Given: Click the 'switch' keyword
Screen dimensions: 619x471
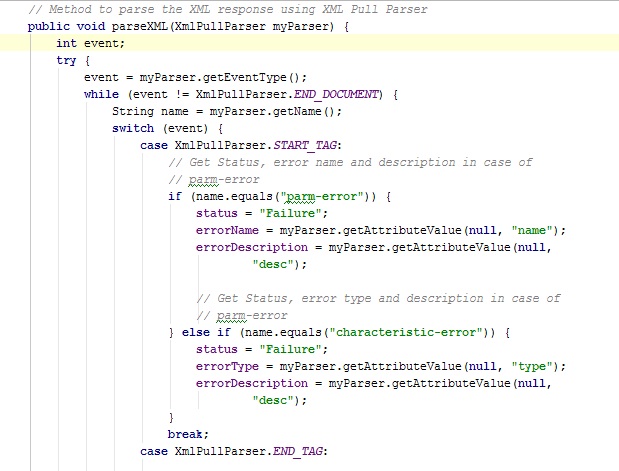Looking at the screenshot, I should tap(132, 128).
